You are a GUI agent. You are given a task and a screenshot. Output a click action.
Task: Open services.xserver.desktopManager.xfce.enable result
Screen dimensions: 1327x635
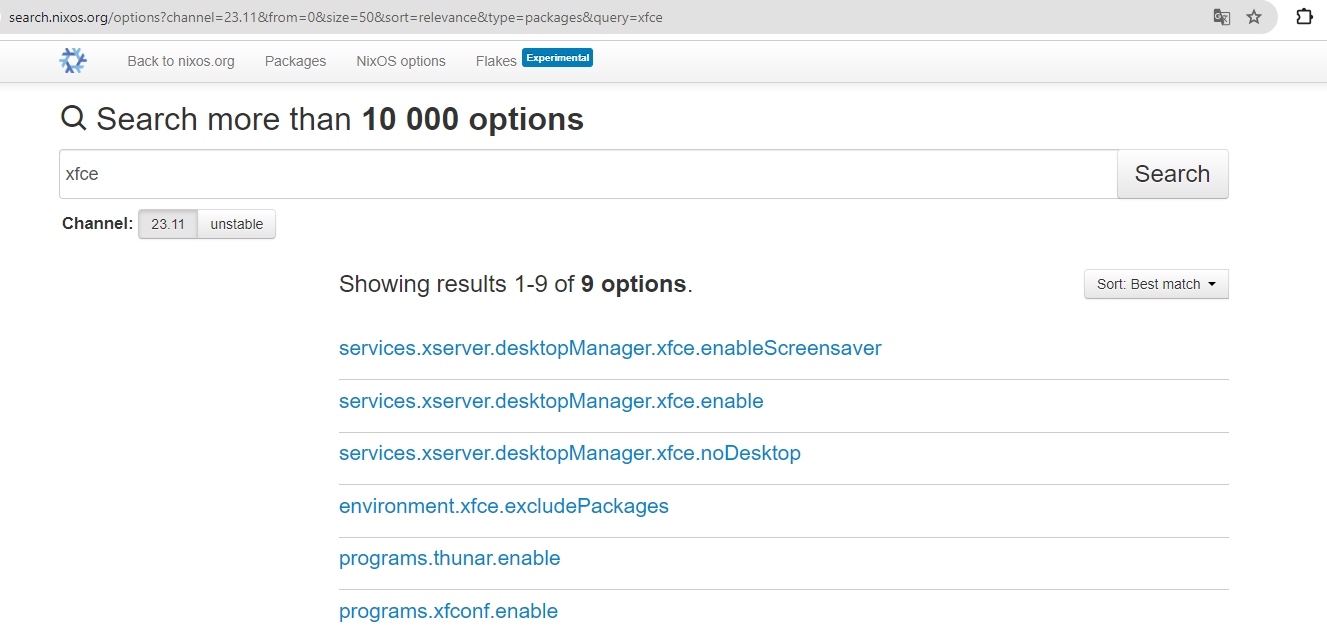551,401
